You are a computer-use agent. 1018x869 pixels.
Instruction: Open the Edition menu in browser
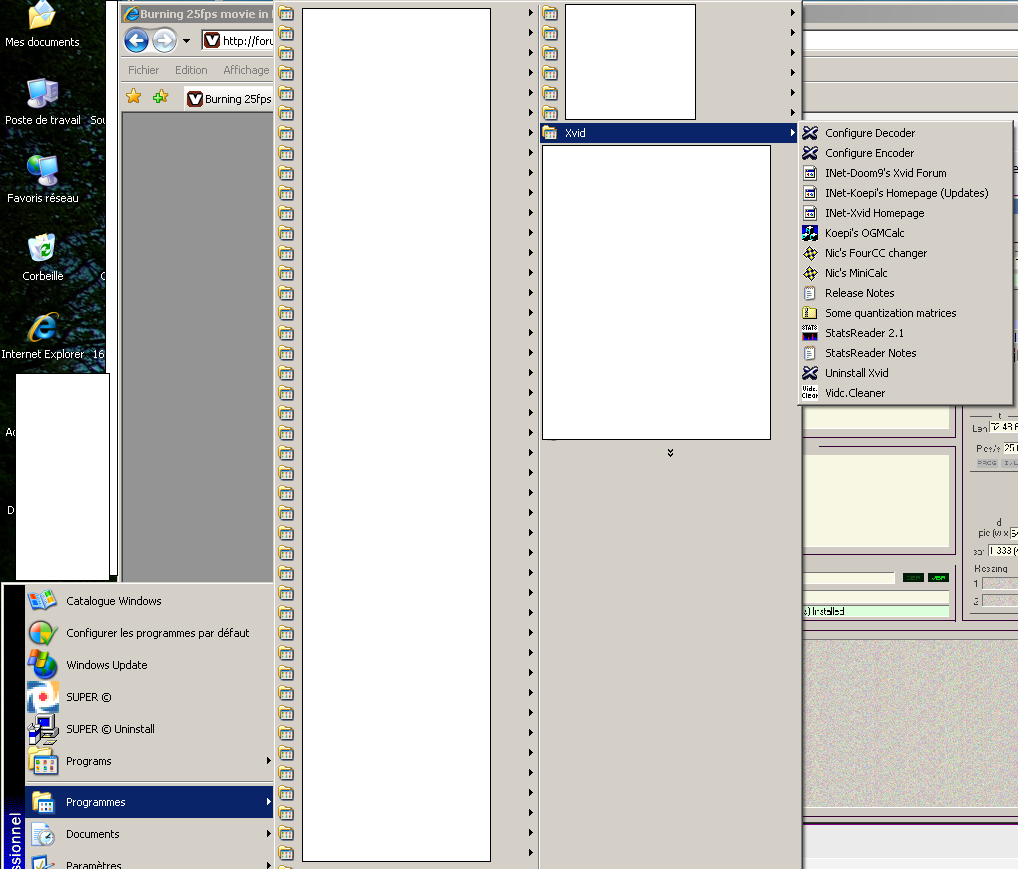click(x=191, y=70)
